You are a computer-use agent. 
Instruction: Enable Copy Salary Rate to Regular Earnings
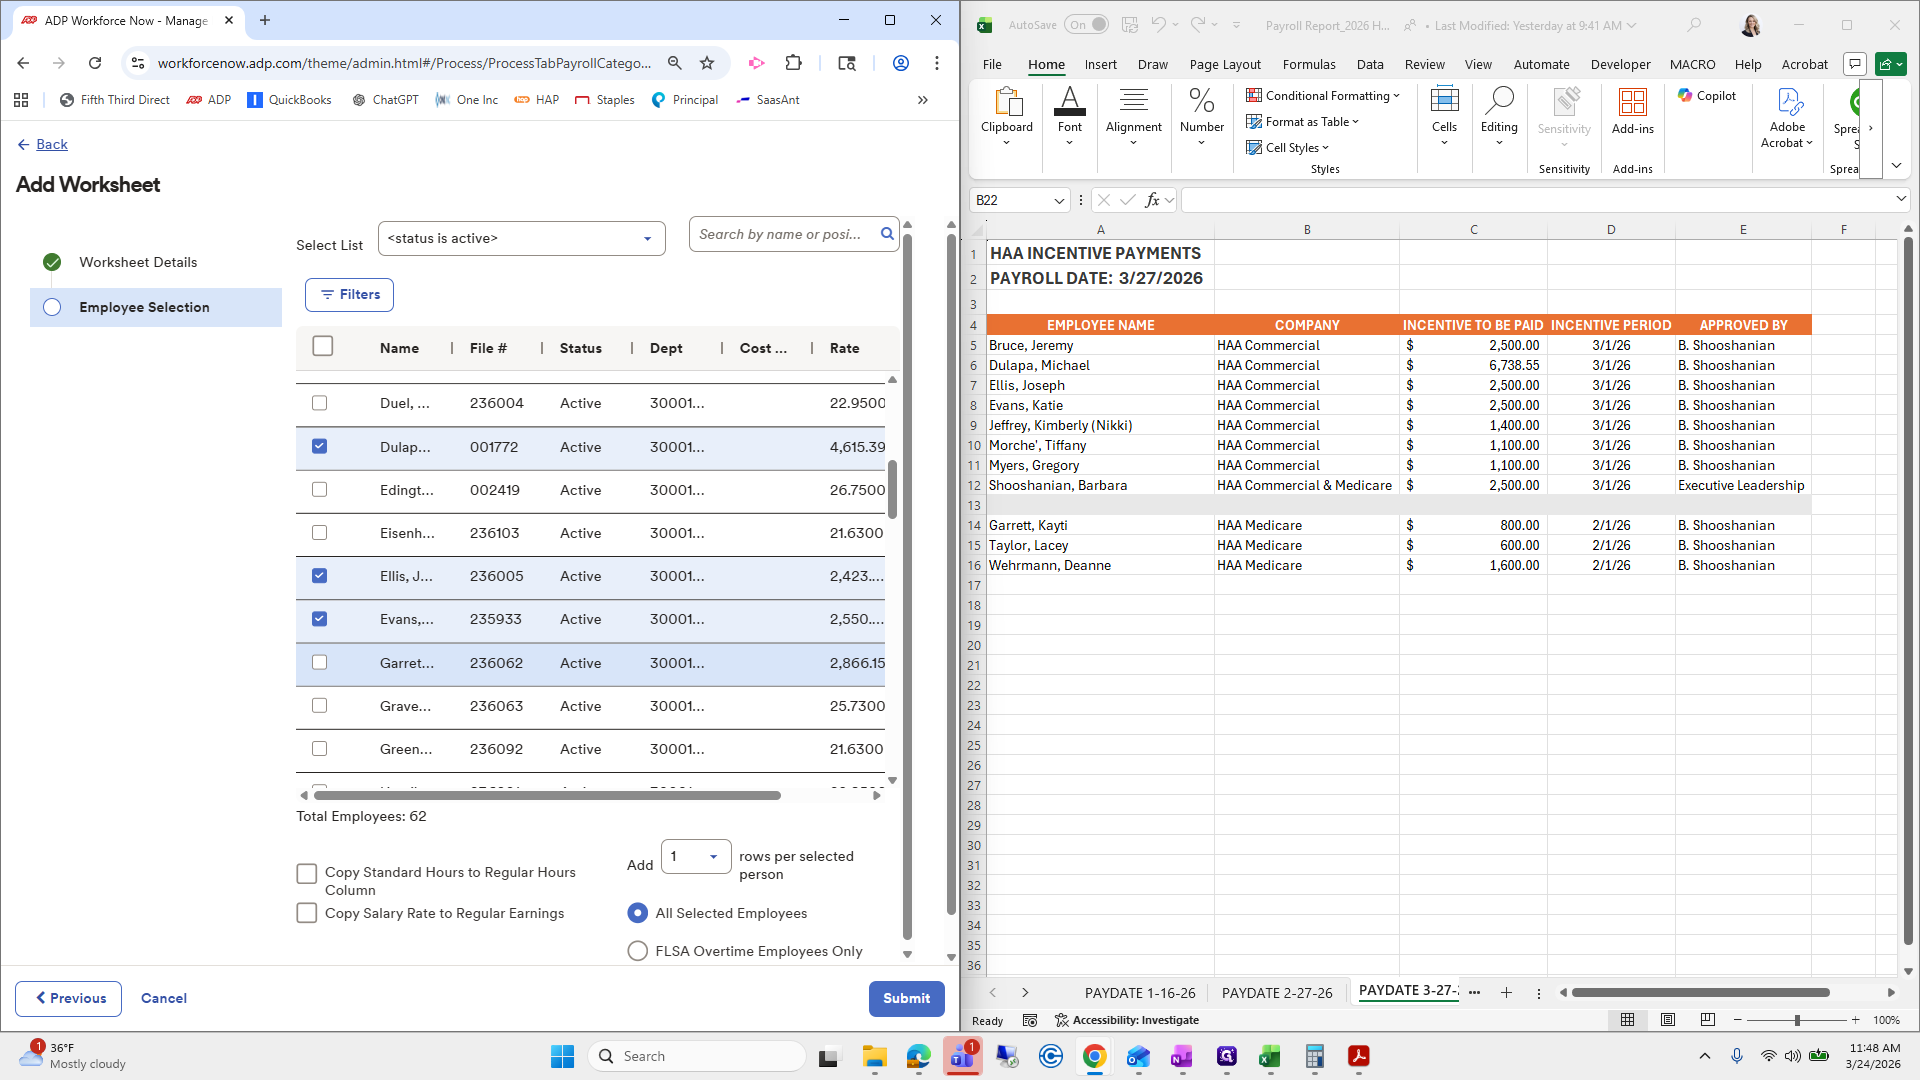(x=307, y=913)
